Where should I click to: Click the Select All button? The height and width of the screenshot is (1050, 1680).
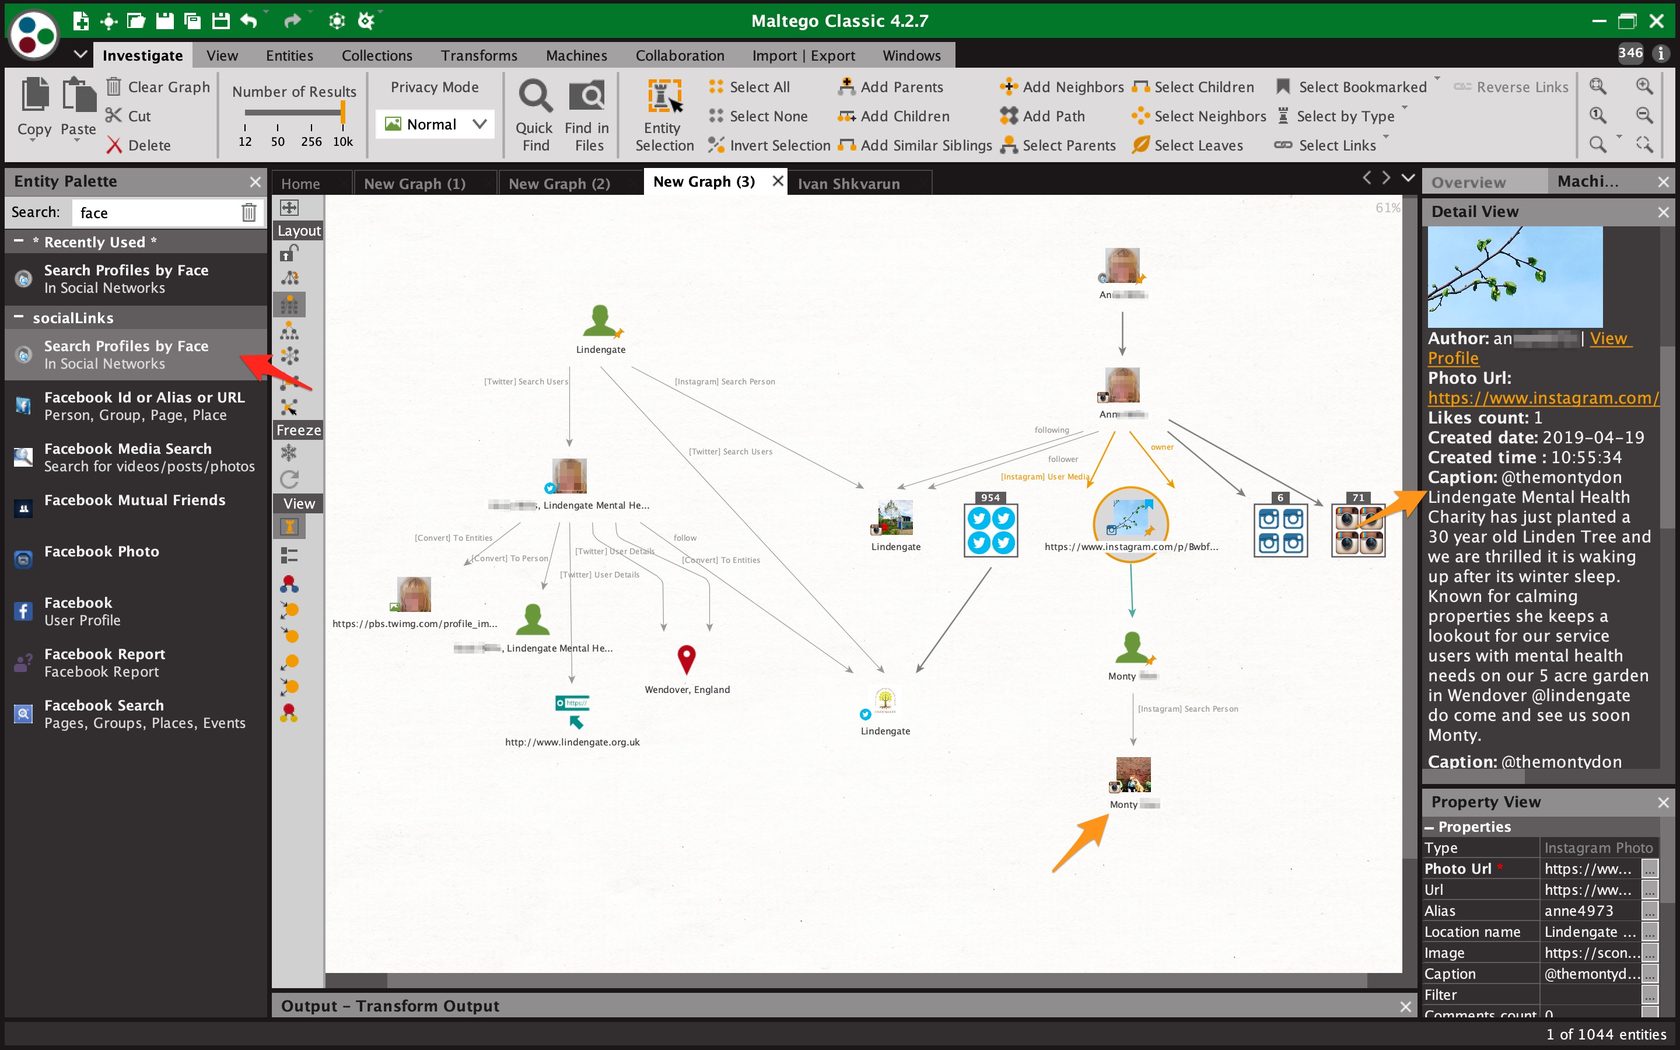click(x=749, y=87)
